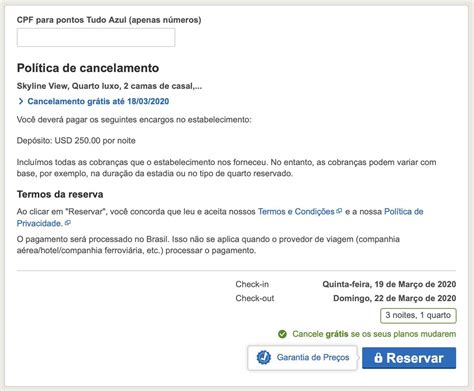Click external link icon after Privacidade
This screenshot has width=474, height=391.
(x=67, y=223)
